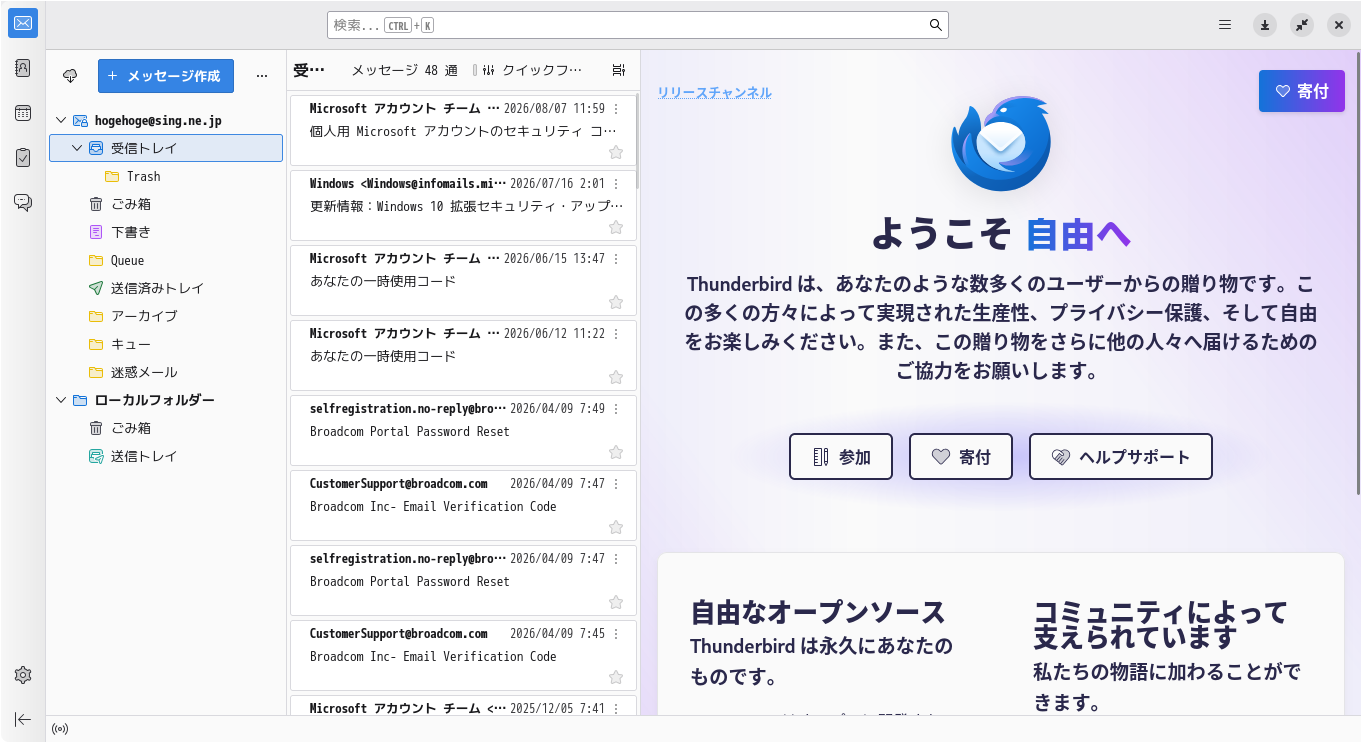Star the 7:45 Broadcom Email Verification message
This screenshot has height=743, width=1362.
616,677
